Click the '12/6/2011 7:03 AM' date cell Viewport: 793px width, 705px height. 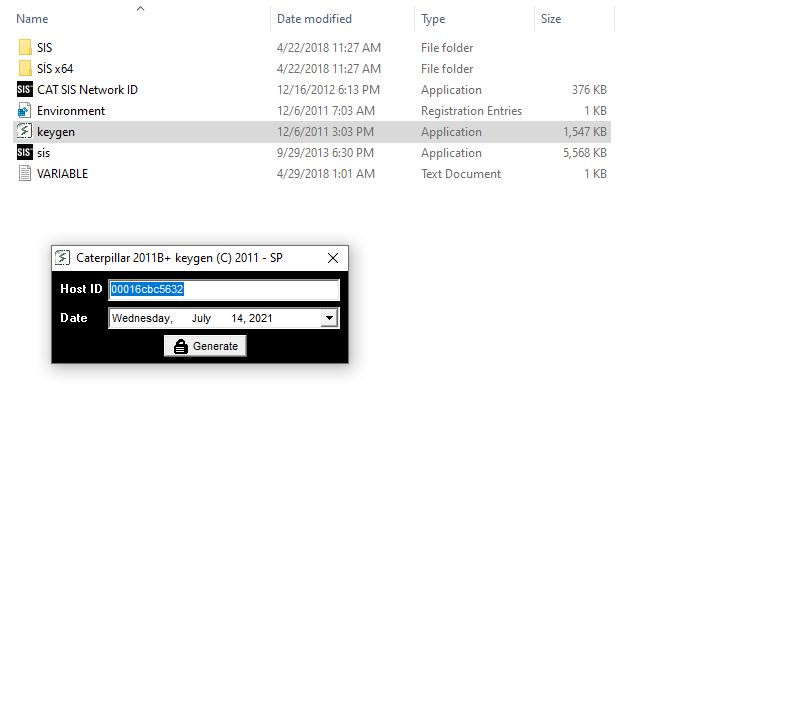coord(326,110)
